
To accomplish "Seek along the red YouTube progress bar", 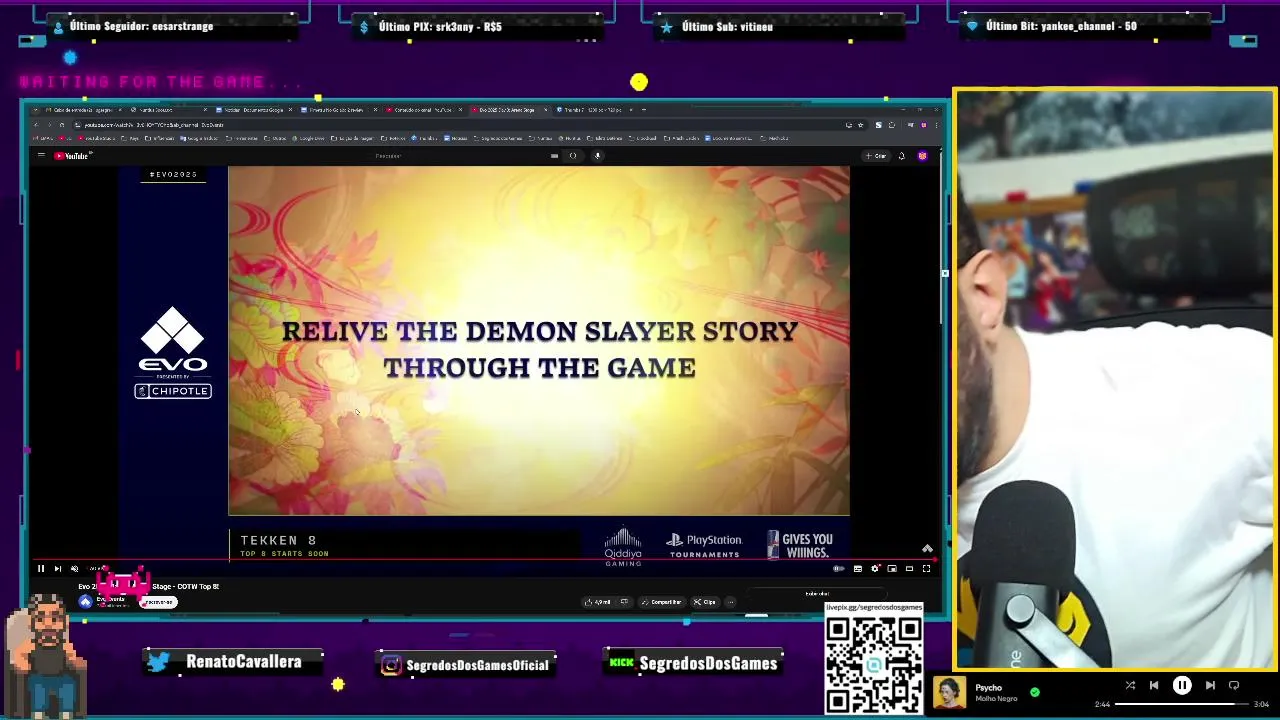I will 484,560.
